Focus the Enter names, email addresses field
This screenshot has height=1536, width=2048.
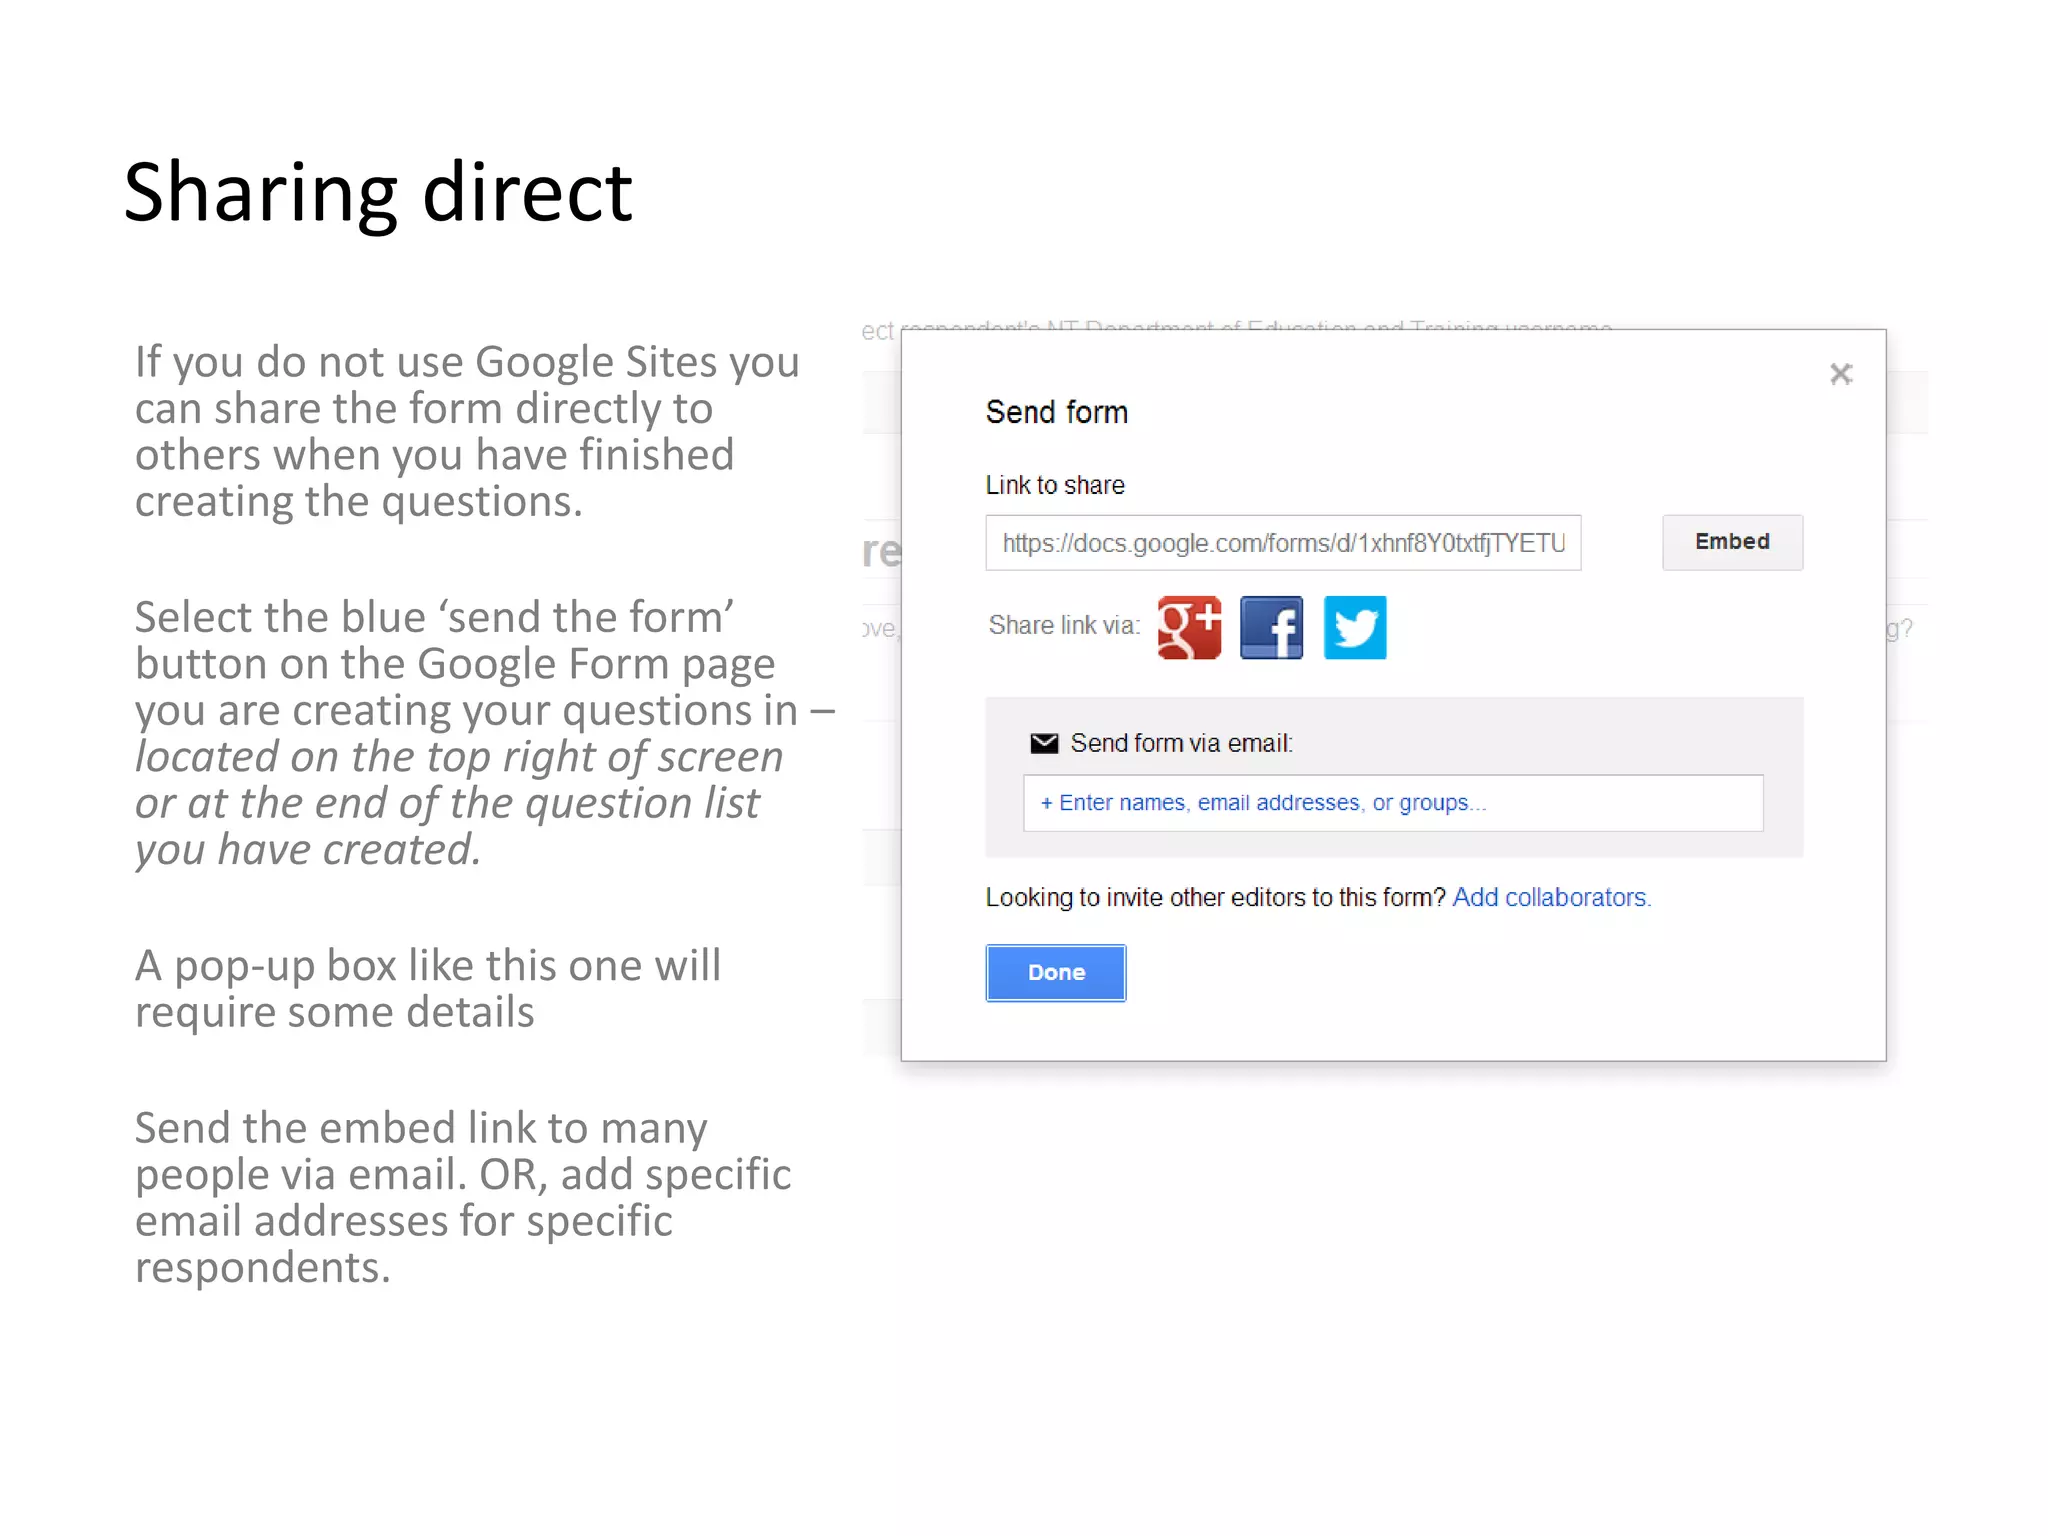(x=1393, y=803)
